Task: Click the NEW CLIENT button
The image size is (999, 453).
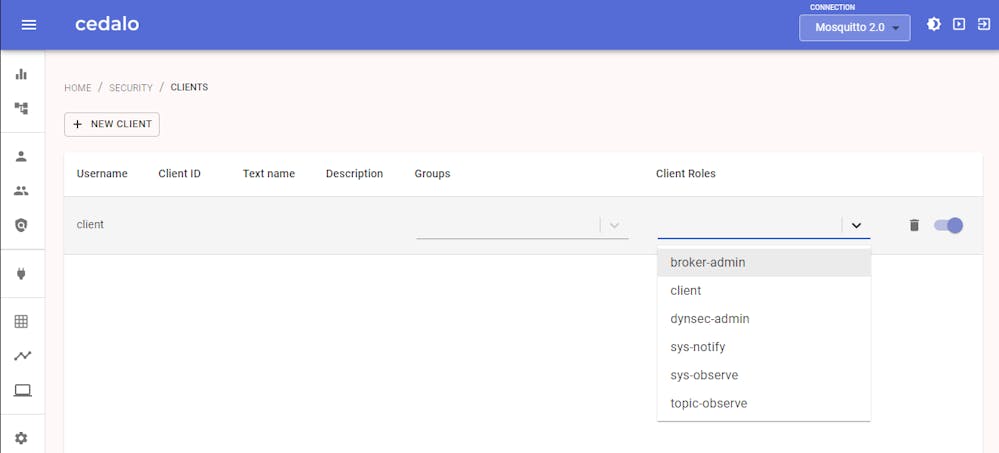Action: click(x=112, y=124)
